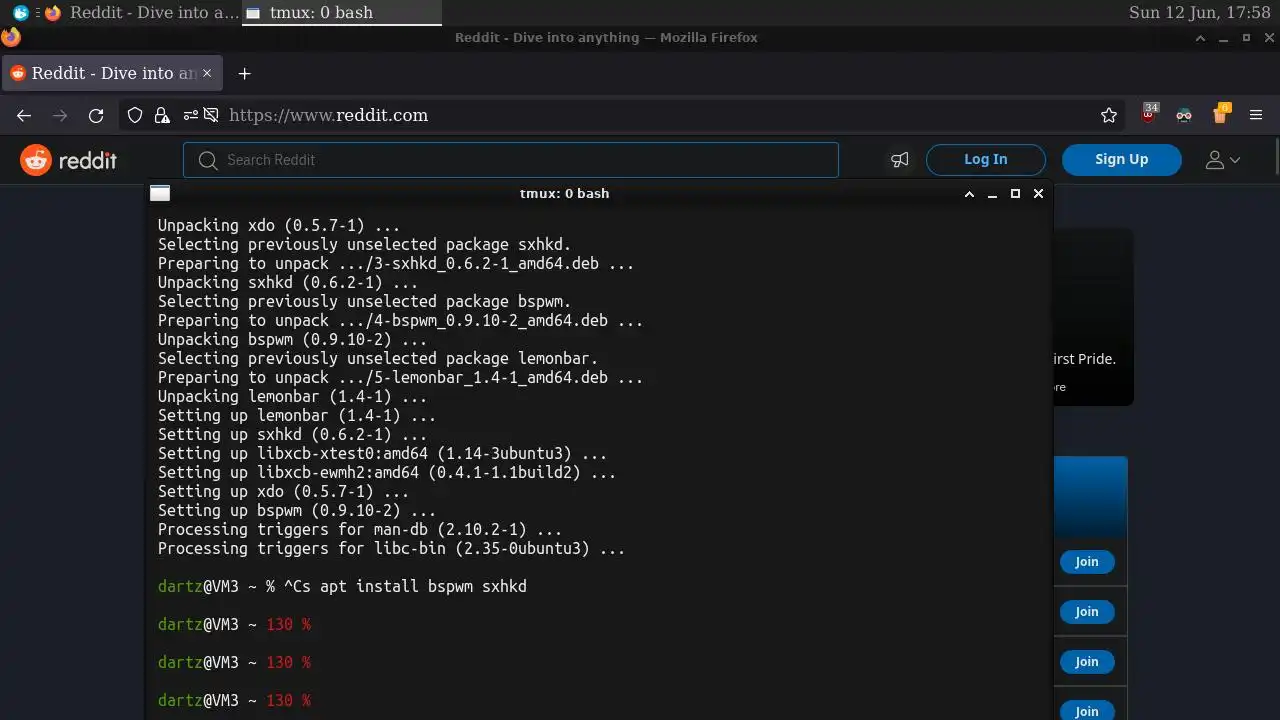Screen dimensions: 1280x720
Task: Close the Reddit browser tab
Action: pos(207,73)
